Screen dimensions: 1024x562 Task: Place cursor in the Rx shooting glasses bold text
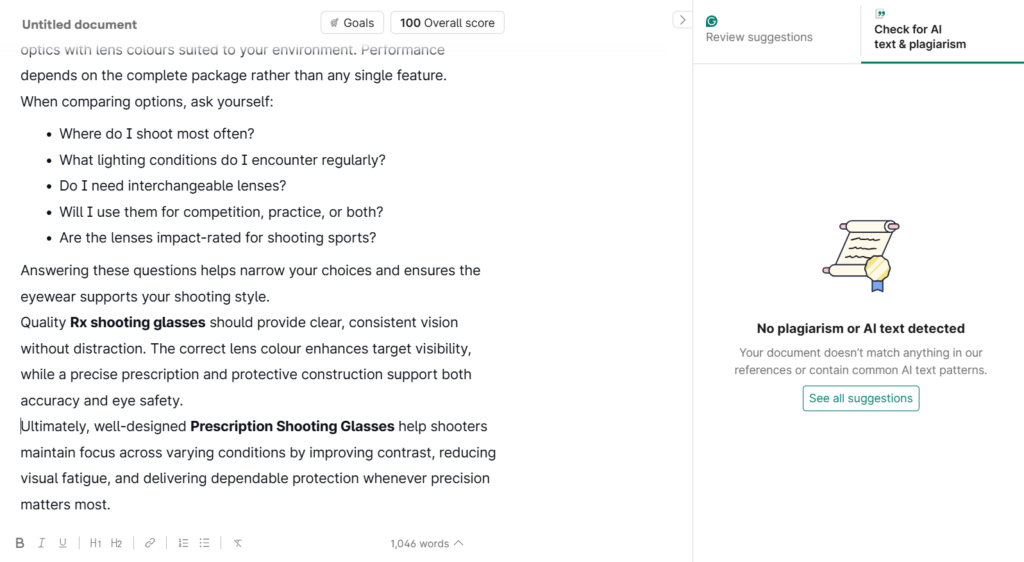point(137,322)
